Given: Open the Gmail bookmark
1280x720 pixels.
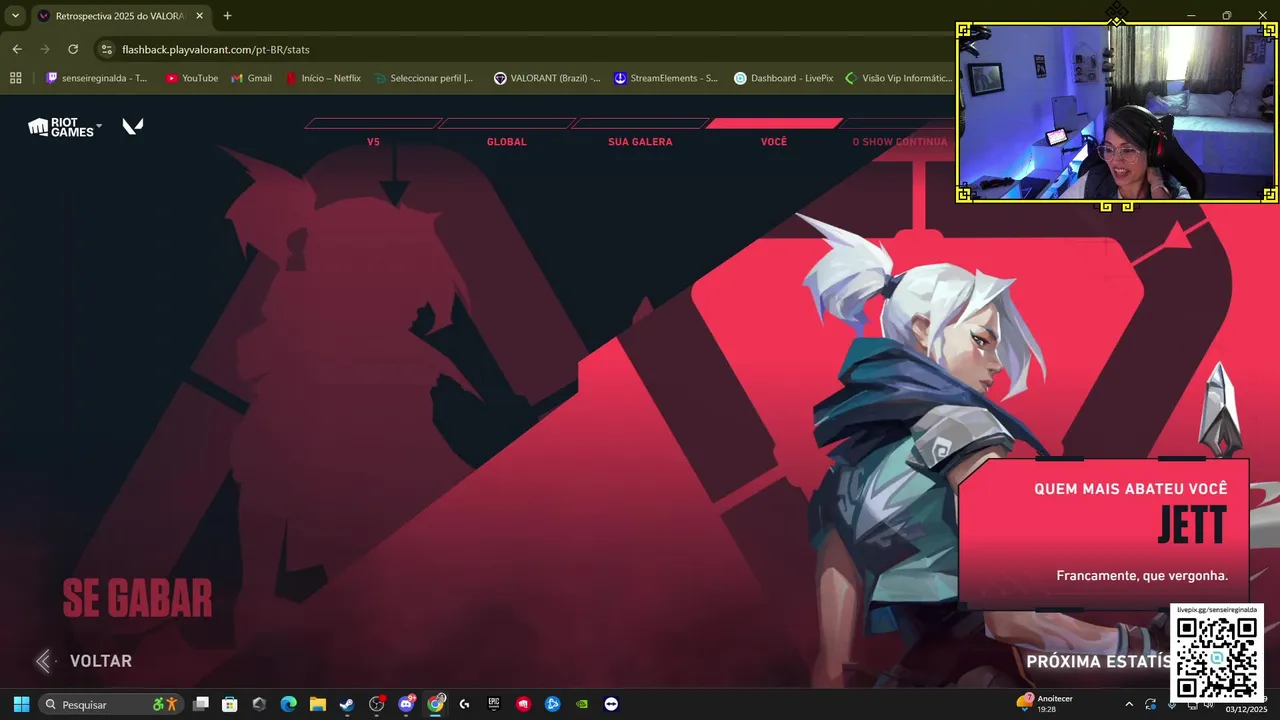Looking at the screenshot, I should coord(252,78).
